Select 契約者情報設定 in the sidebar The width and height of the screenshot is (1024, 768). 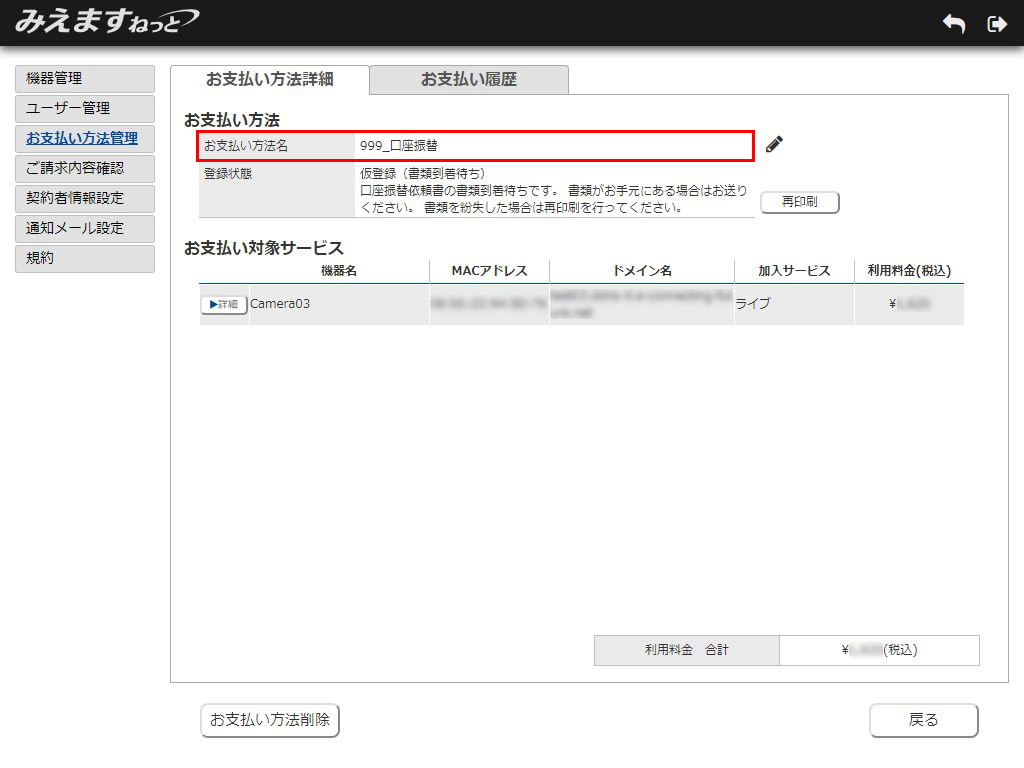(x=85, y=198)
